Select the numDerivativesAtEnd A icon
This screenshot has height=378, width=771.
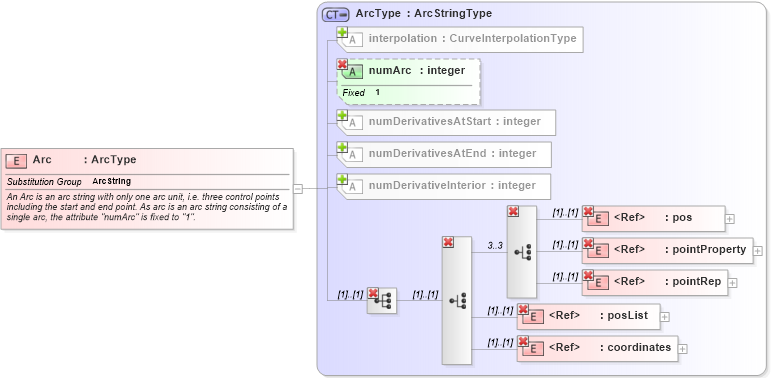click(x=353, y=155)
